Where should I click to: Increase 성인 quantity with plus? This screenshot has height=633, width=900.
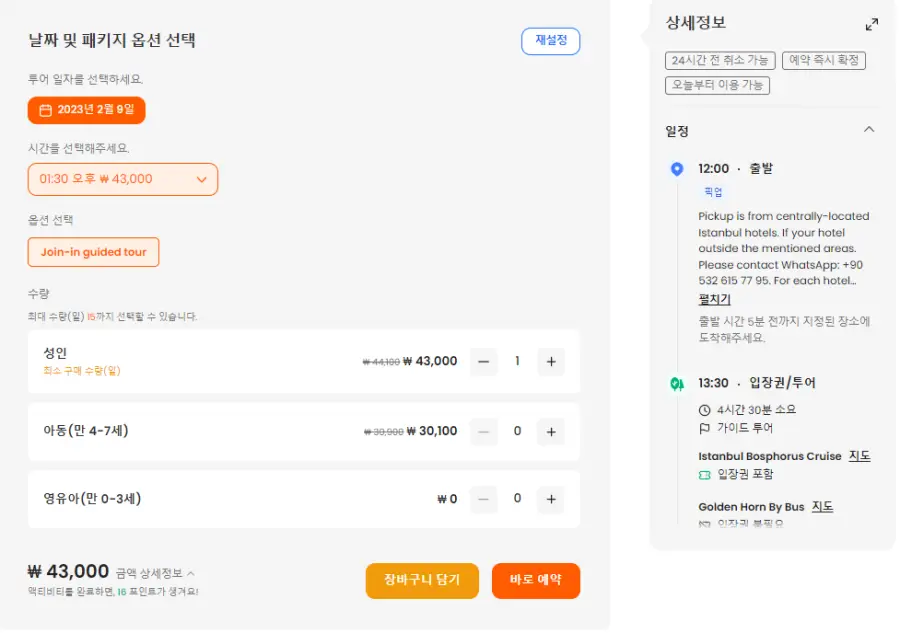coord(551,362)
